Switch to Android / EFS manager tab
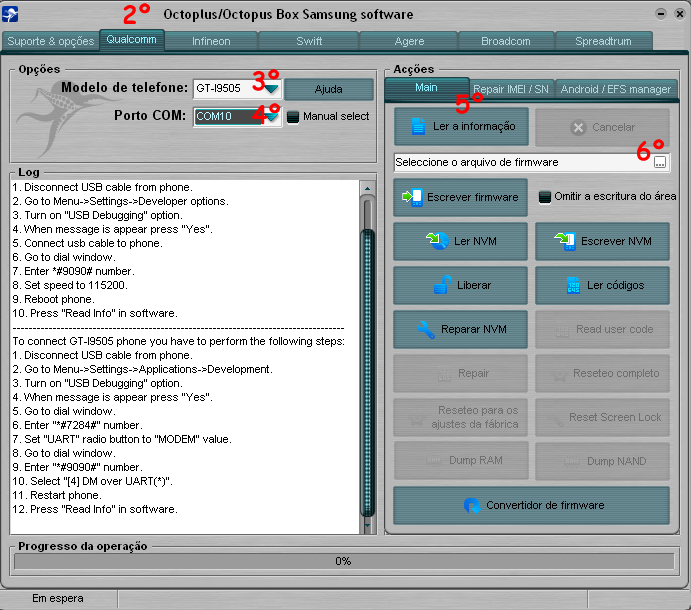691x610 pixels. pyautogui.click(x=616, y=89)
